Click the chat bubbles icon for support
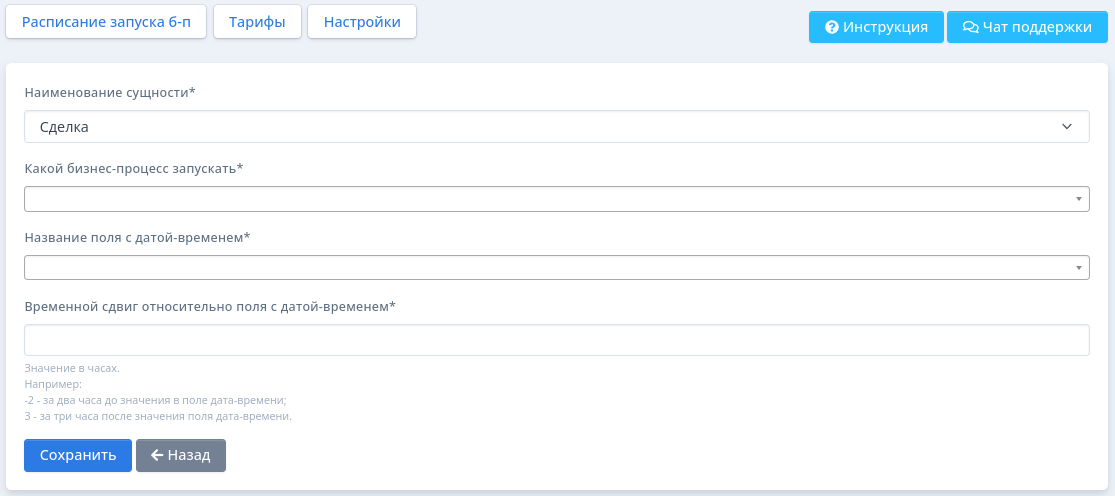Image resolution: width=1115 pixels, height=496 pixels. (x=971, y=27)
